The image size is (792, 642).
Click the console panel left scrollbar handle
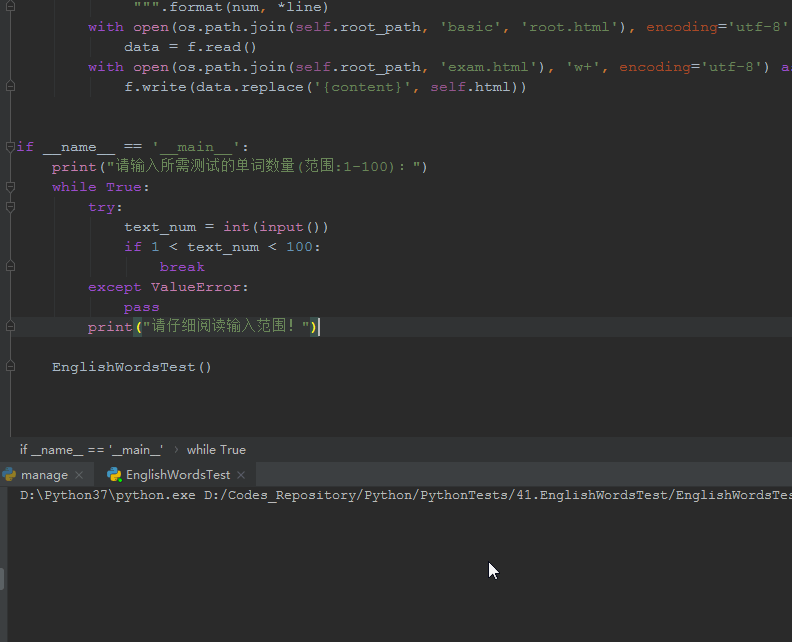coord(2,579)
